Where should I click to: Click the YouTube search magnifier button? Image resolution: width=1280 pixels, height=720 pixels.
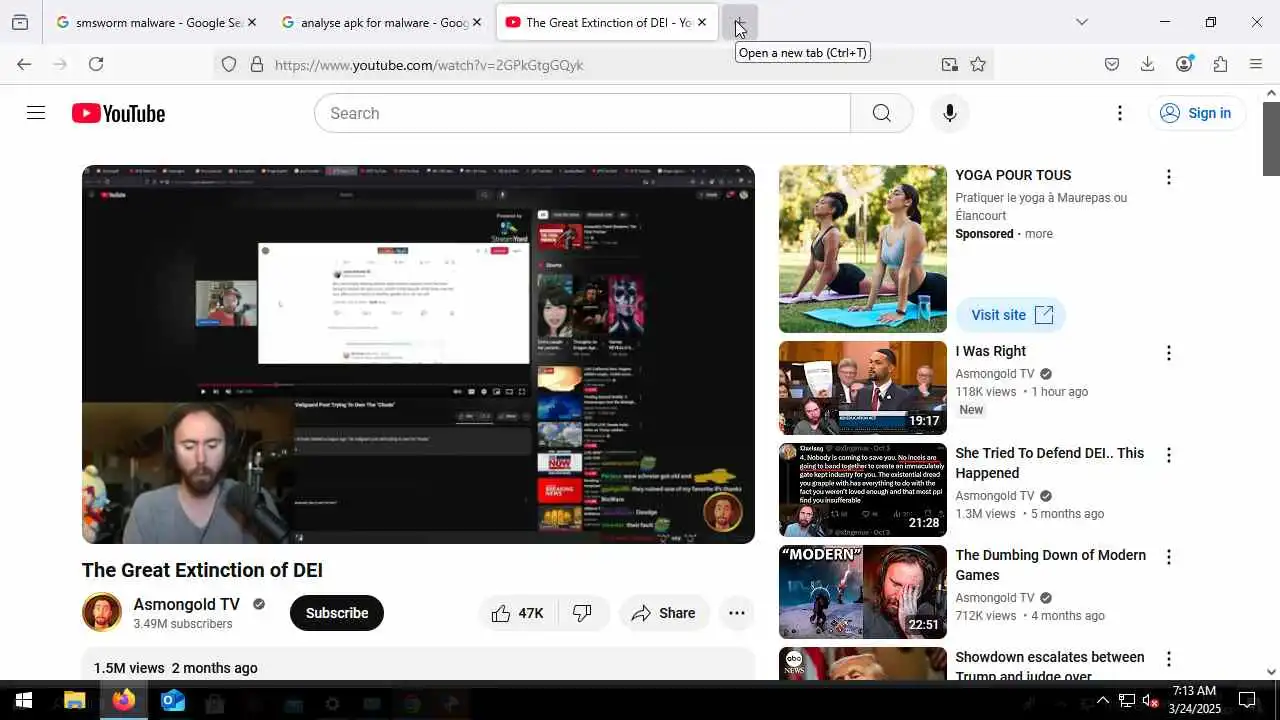(881, 113)
